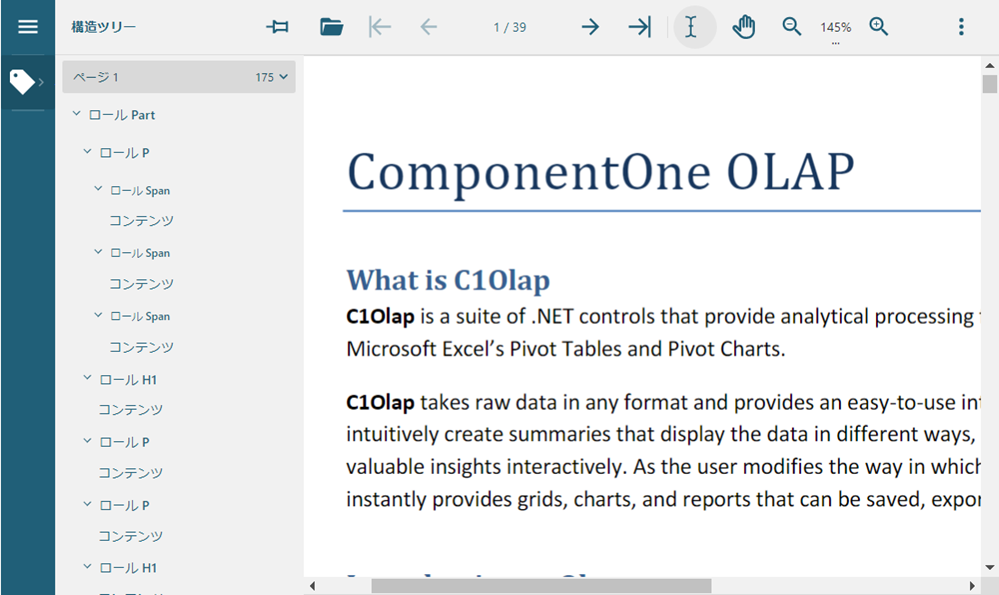This screenshot has height=595, width=999.
Task: Click the line starting 'instantly provides grids, charts'
Action: [x=663, y=499]
